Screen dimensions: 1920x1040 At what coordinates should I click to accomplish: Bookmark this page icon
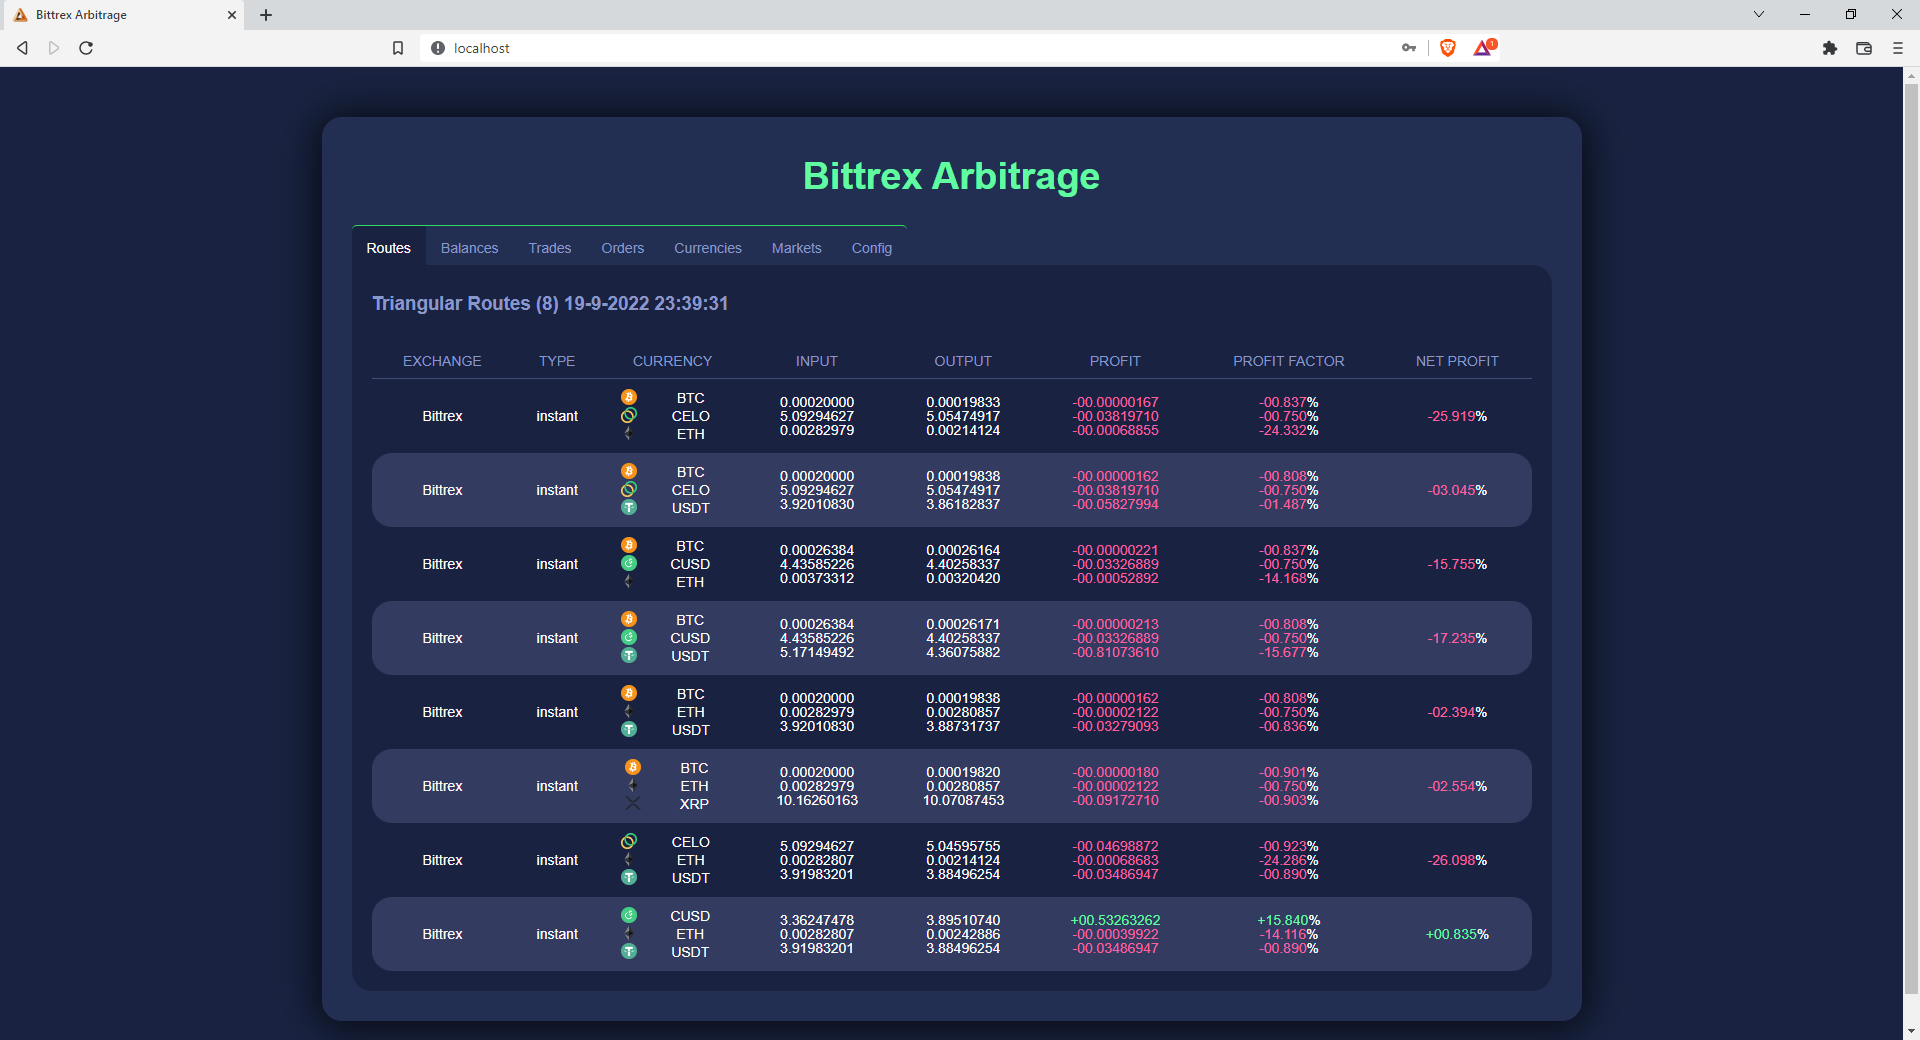click(x=398, y=48)
